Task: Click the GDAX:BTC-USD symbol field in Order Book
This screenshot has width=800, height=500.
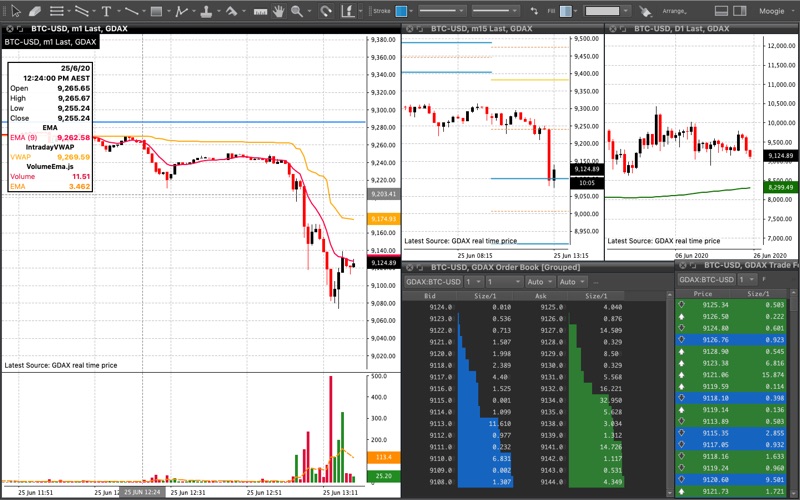Action: (x=433, y=282)
